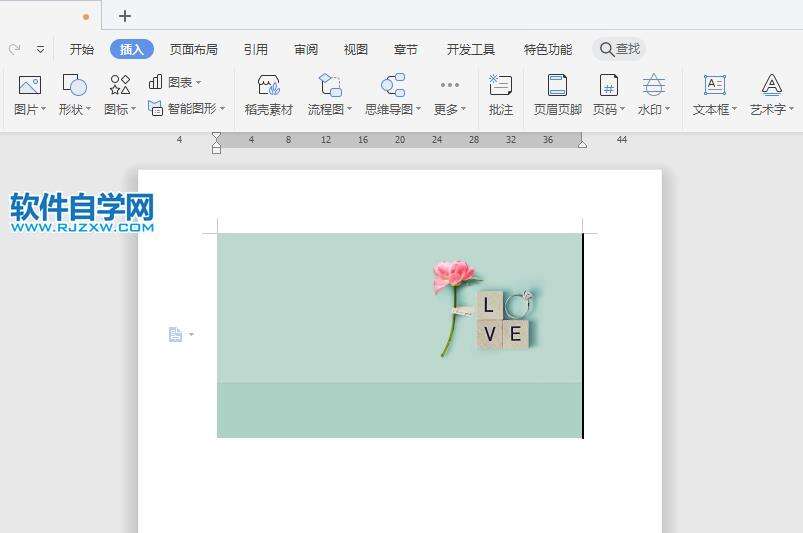Open 智能图形 smart graphics icon
This screenshot has width=803, height=533.
tap(155, 108)
